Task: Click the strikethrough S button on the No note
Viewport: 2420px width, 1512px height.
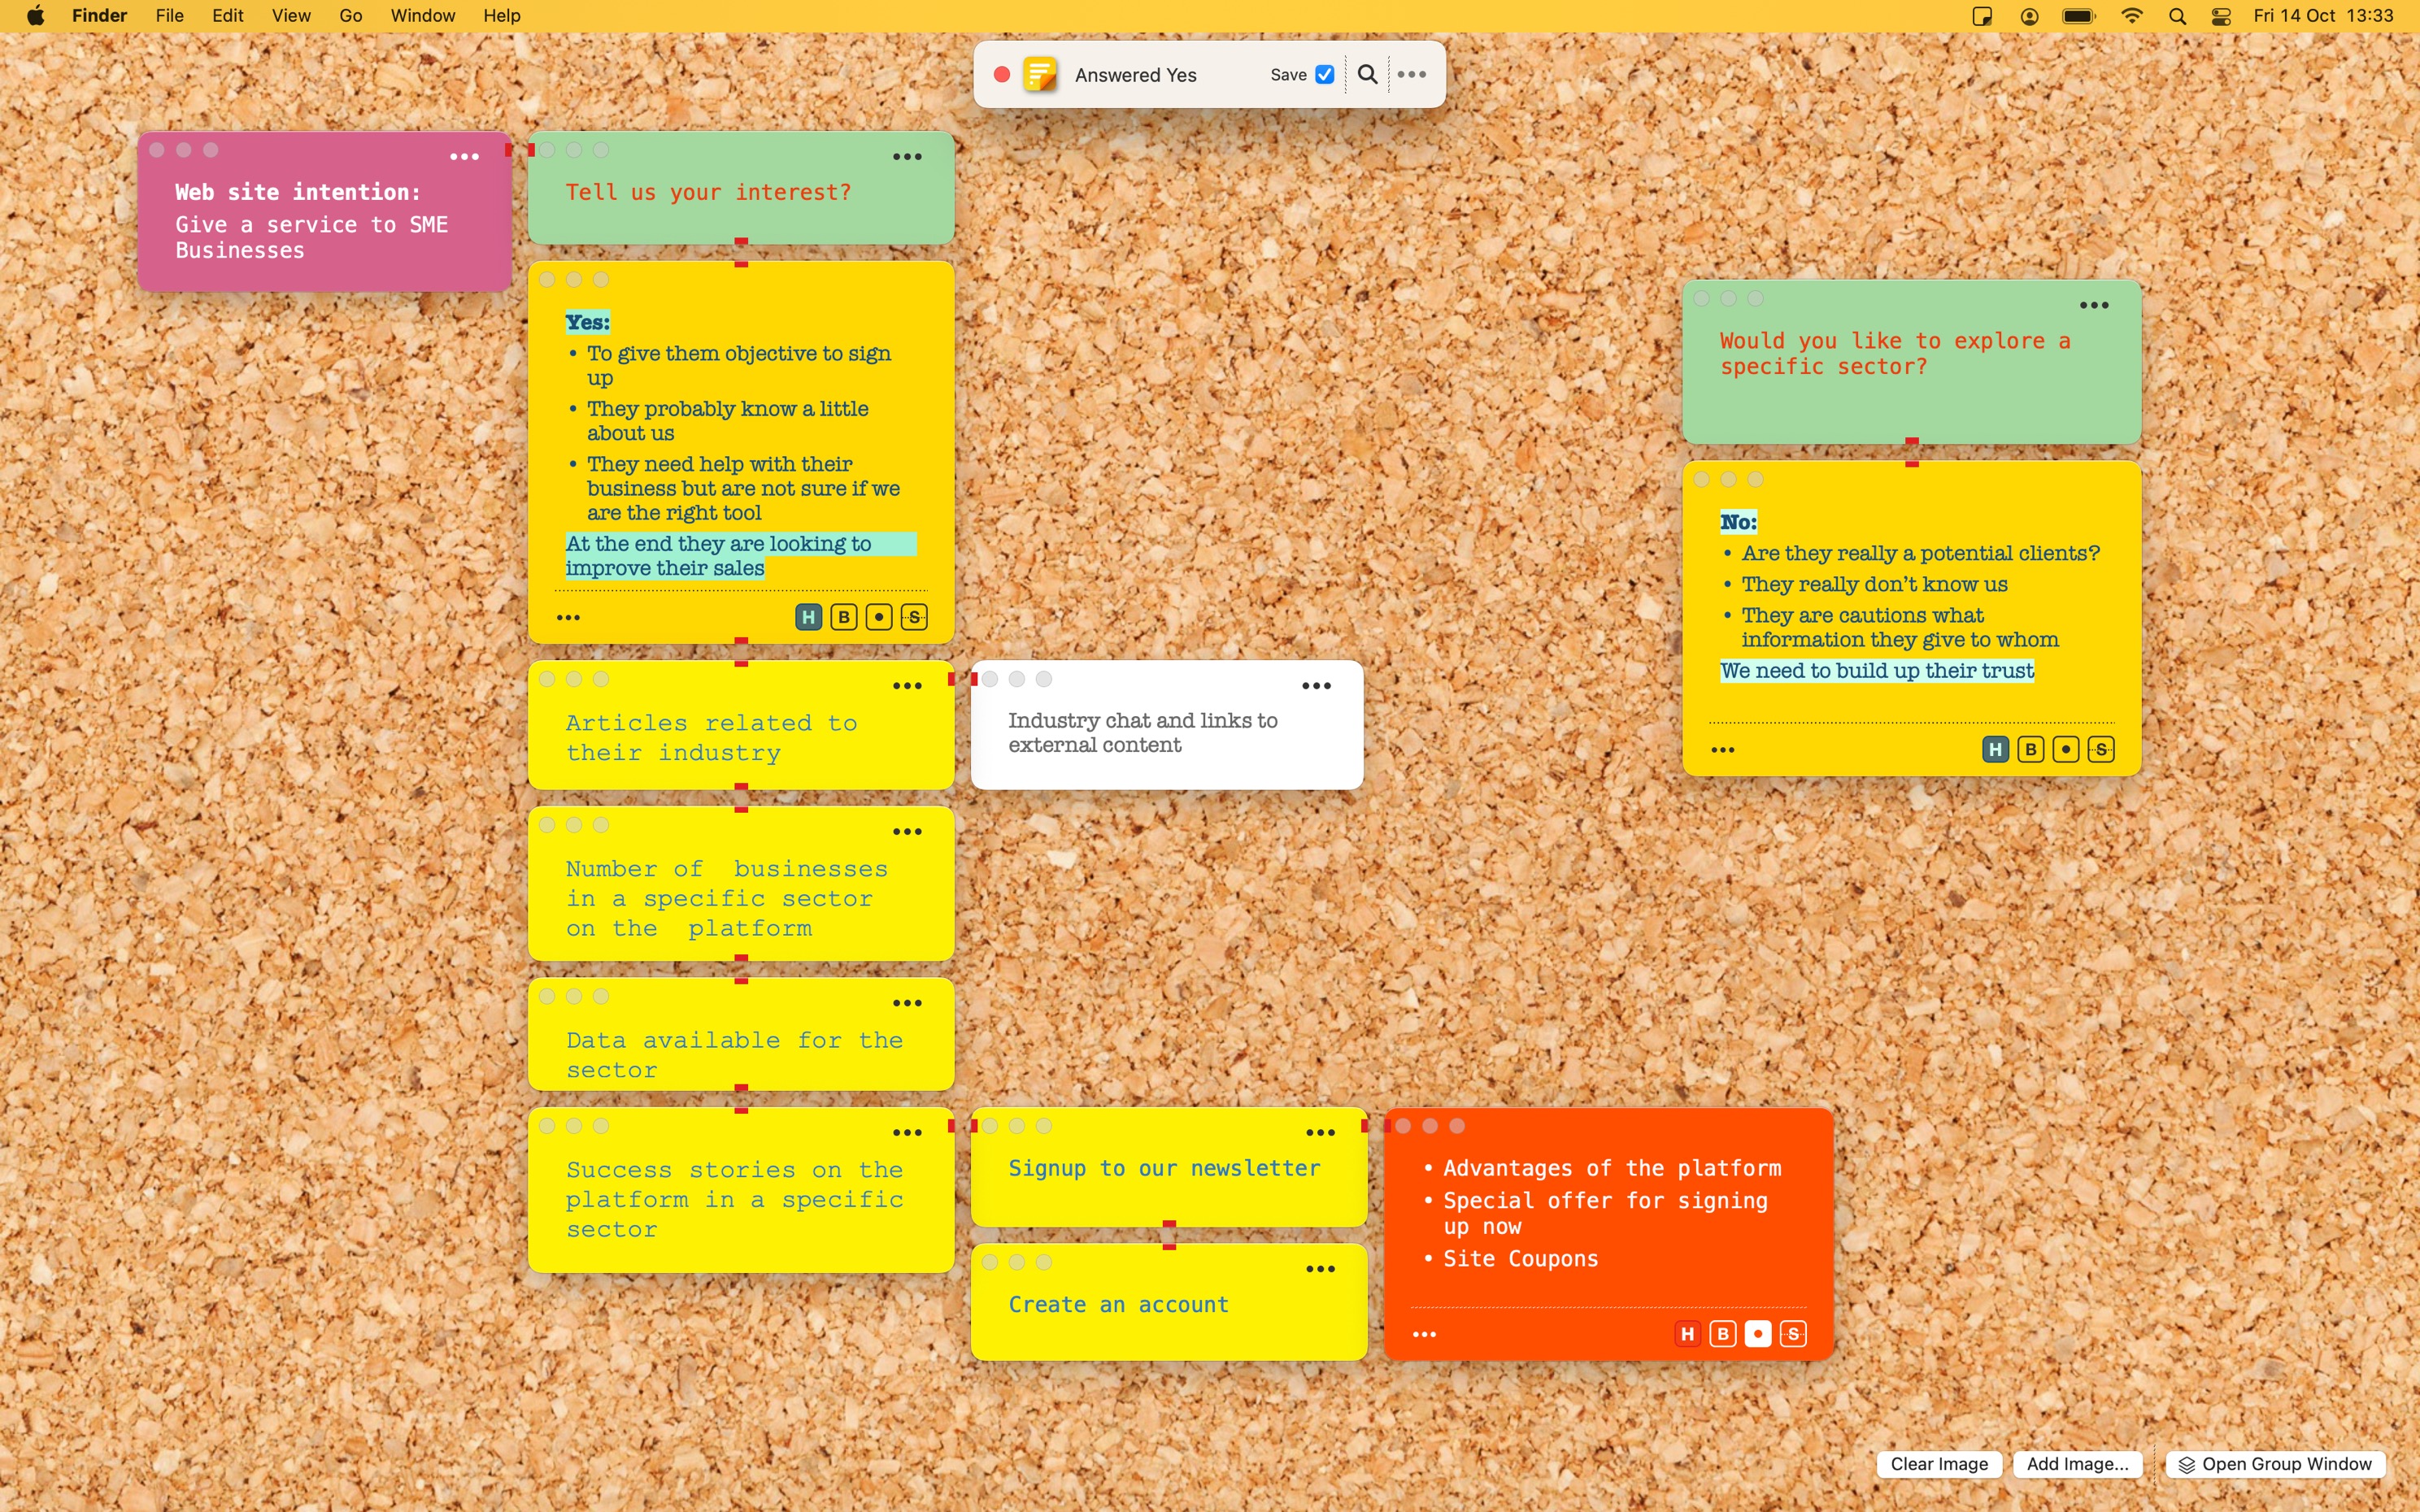Action: click(x=2101, y=750)
